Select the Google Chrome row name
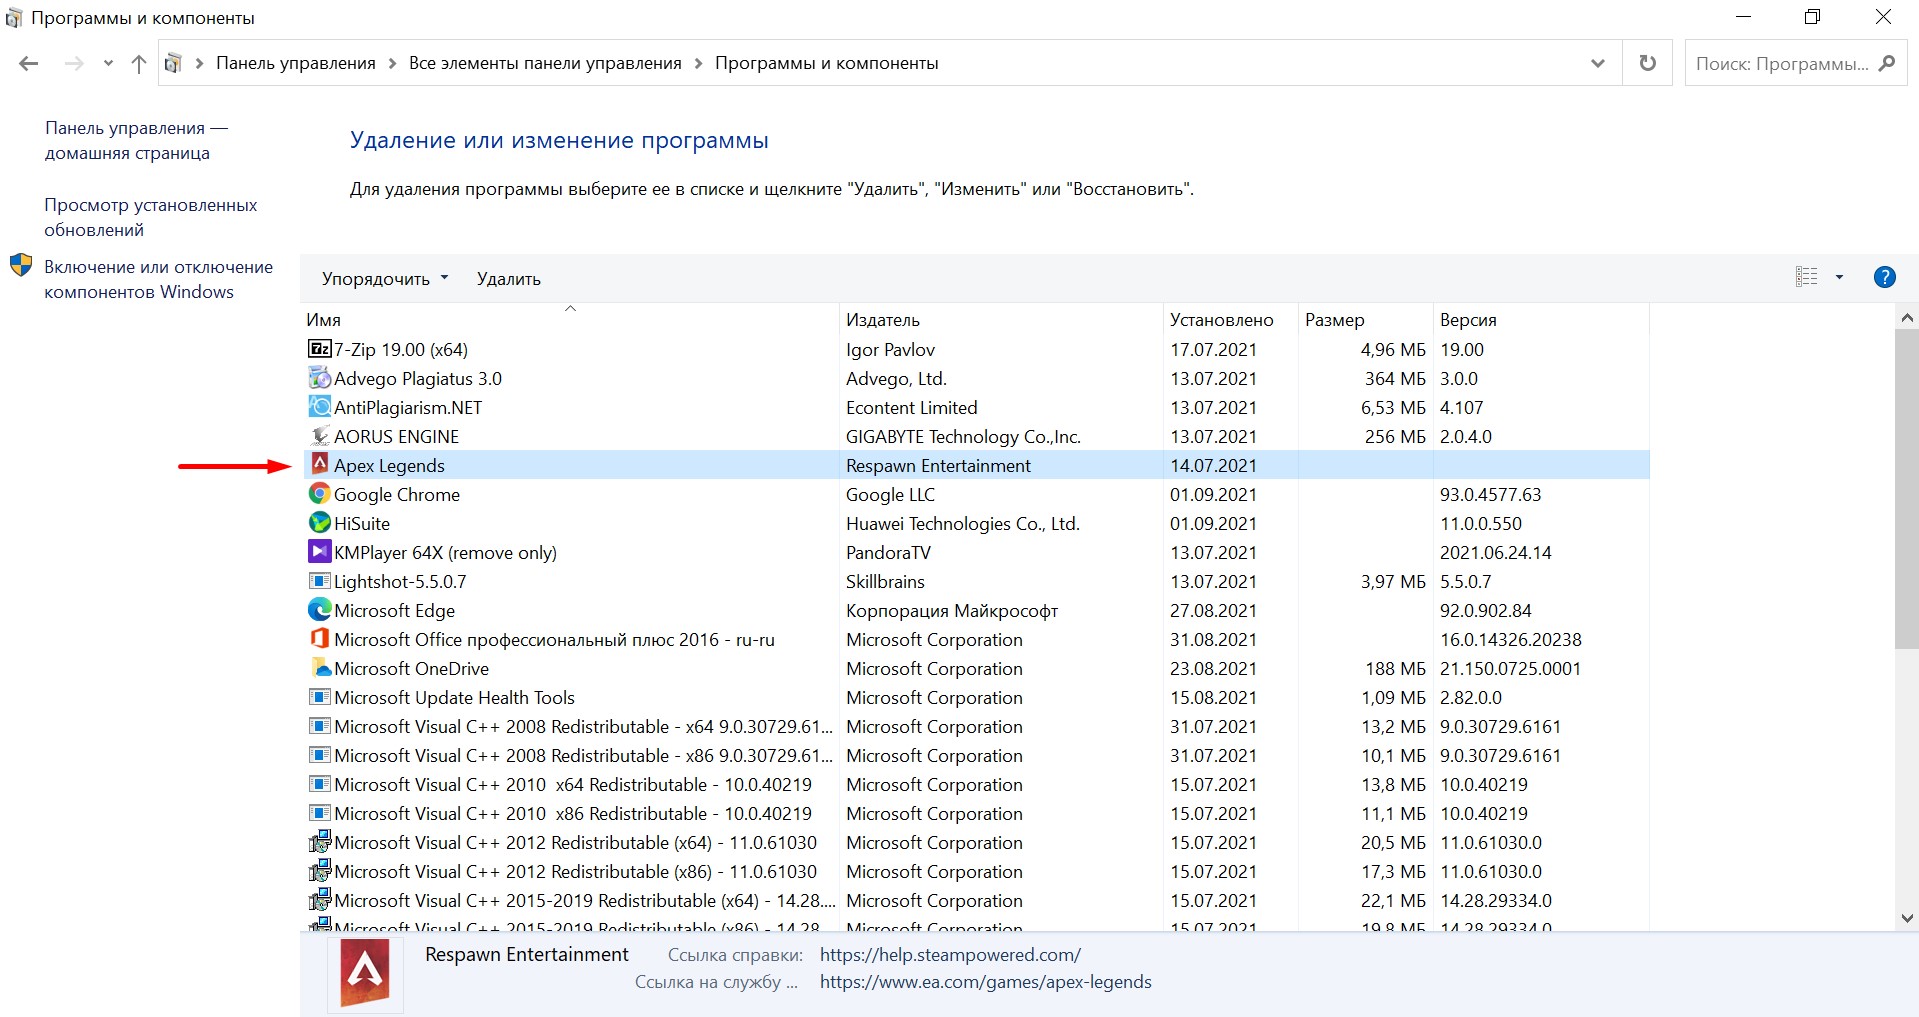This screenshot has width=1919, height=1017. click(397, 494)
